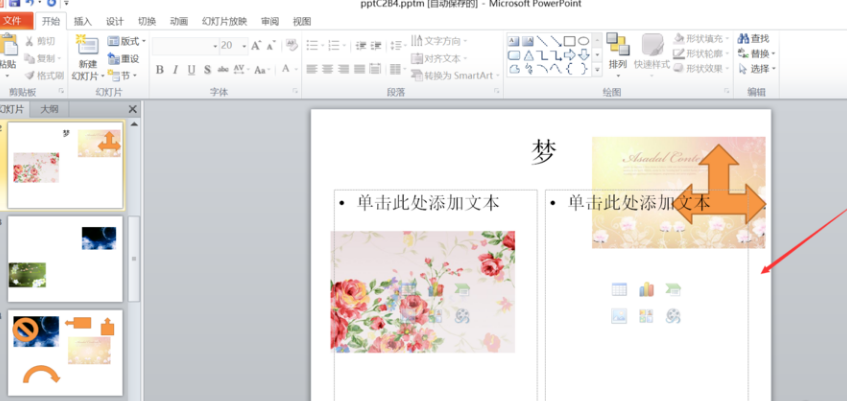Select the oval shape in shapes gallery

[x=583, y=41]
